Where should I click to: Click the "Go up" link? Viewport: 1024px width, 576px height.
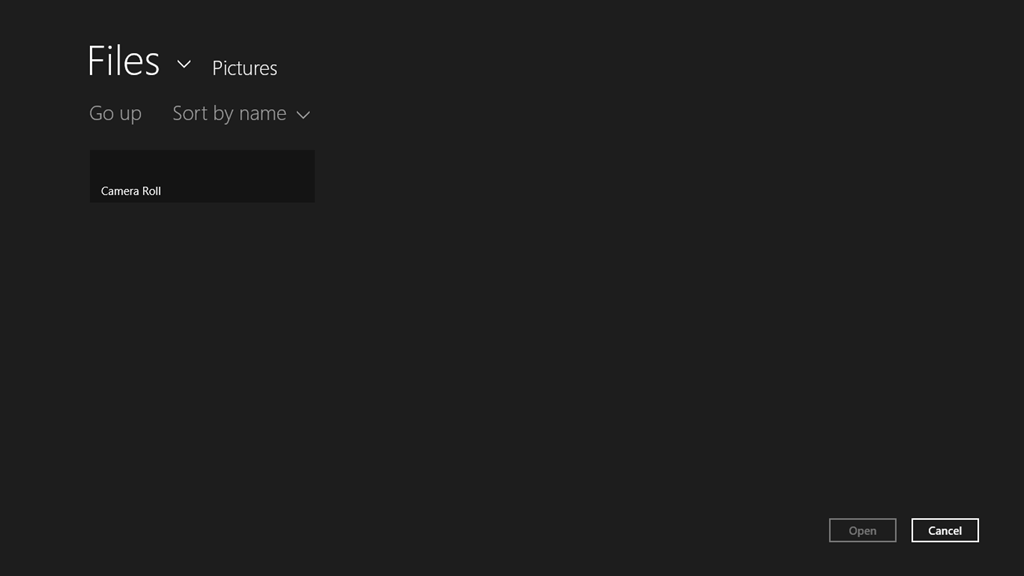point(115,114)
